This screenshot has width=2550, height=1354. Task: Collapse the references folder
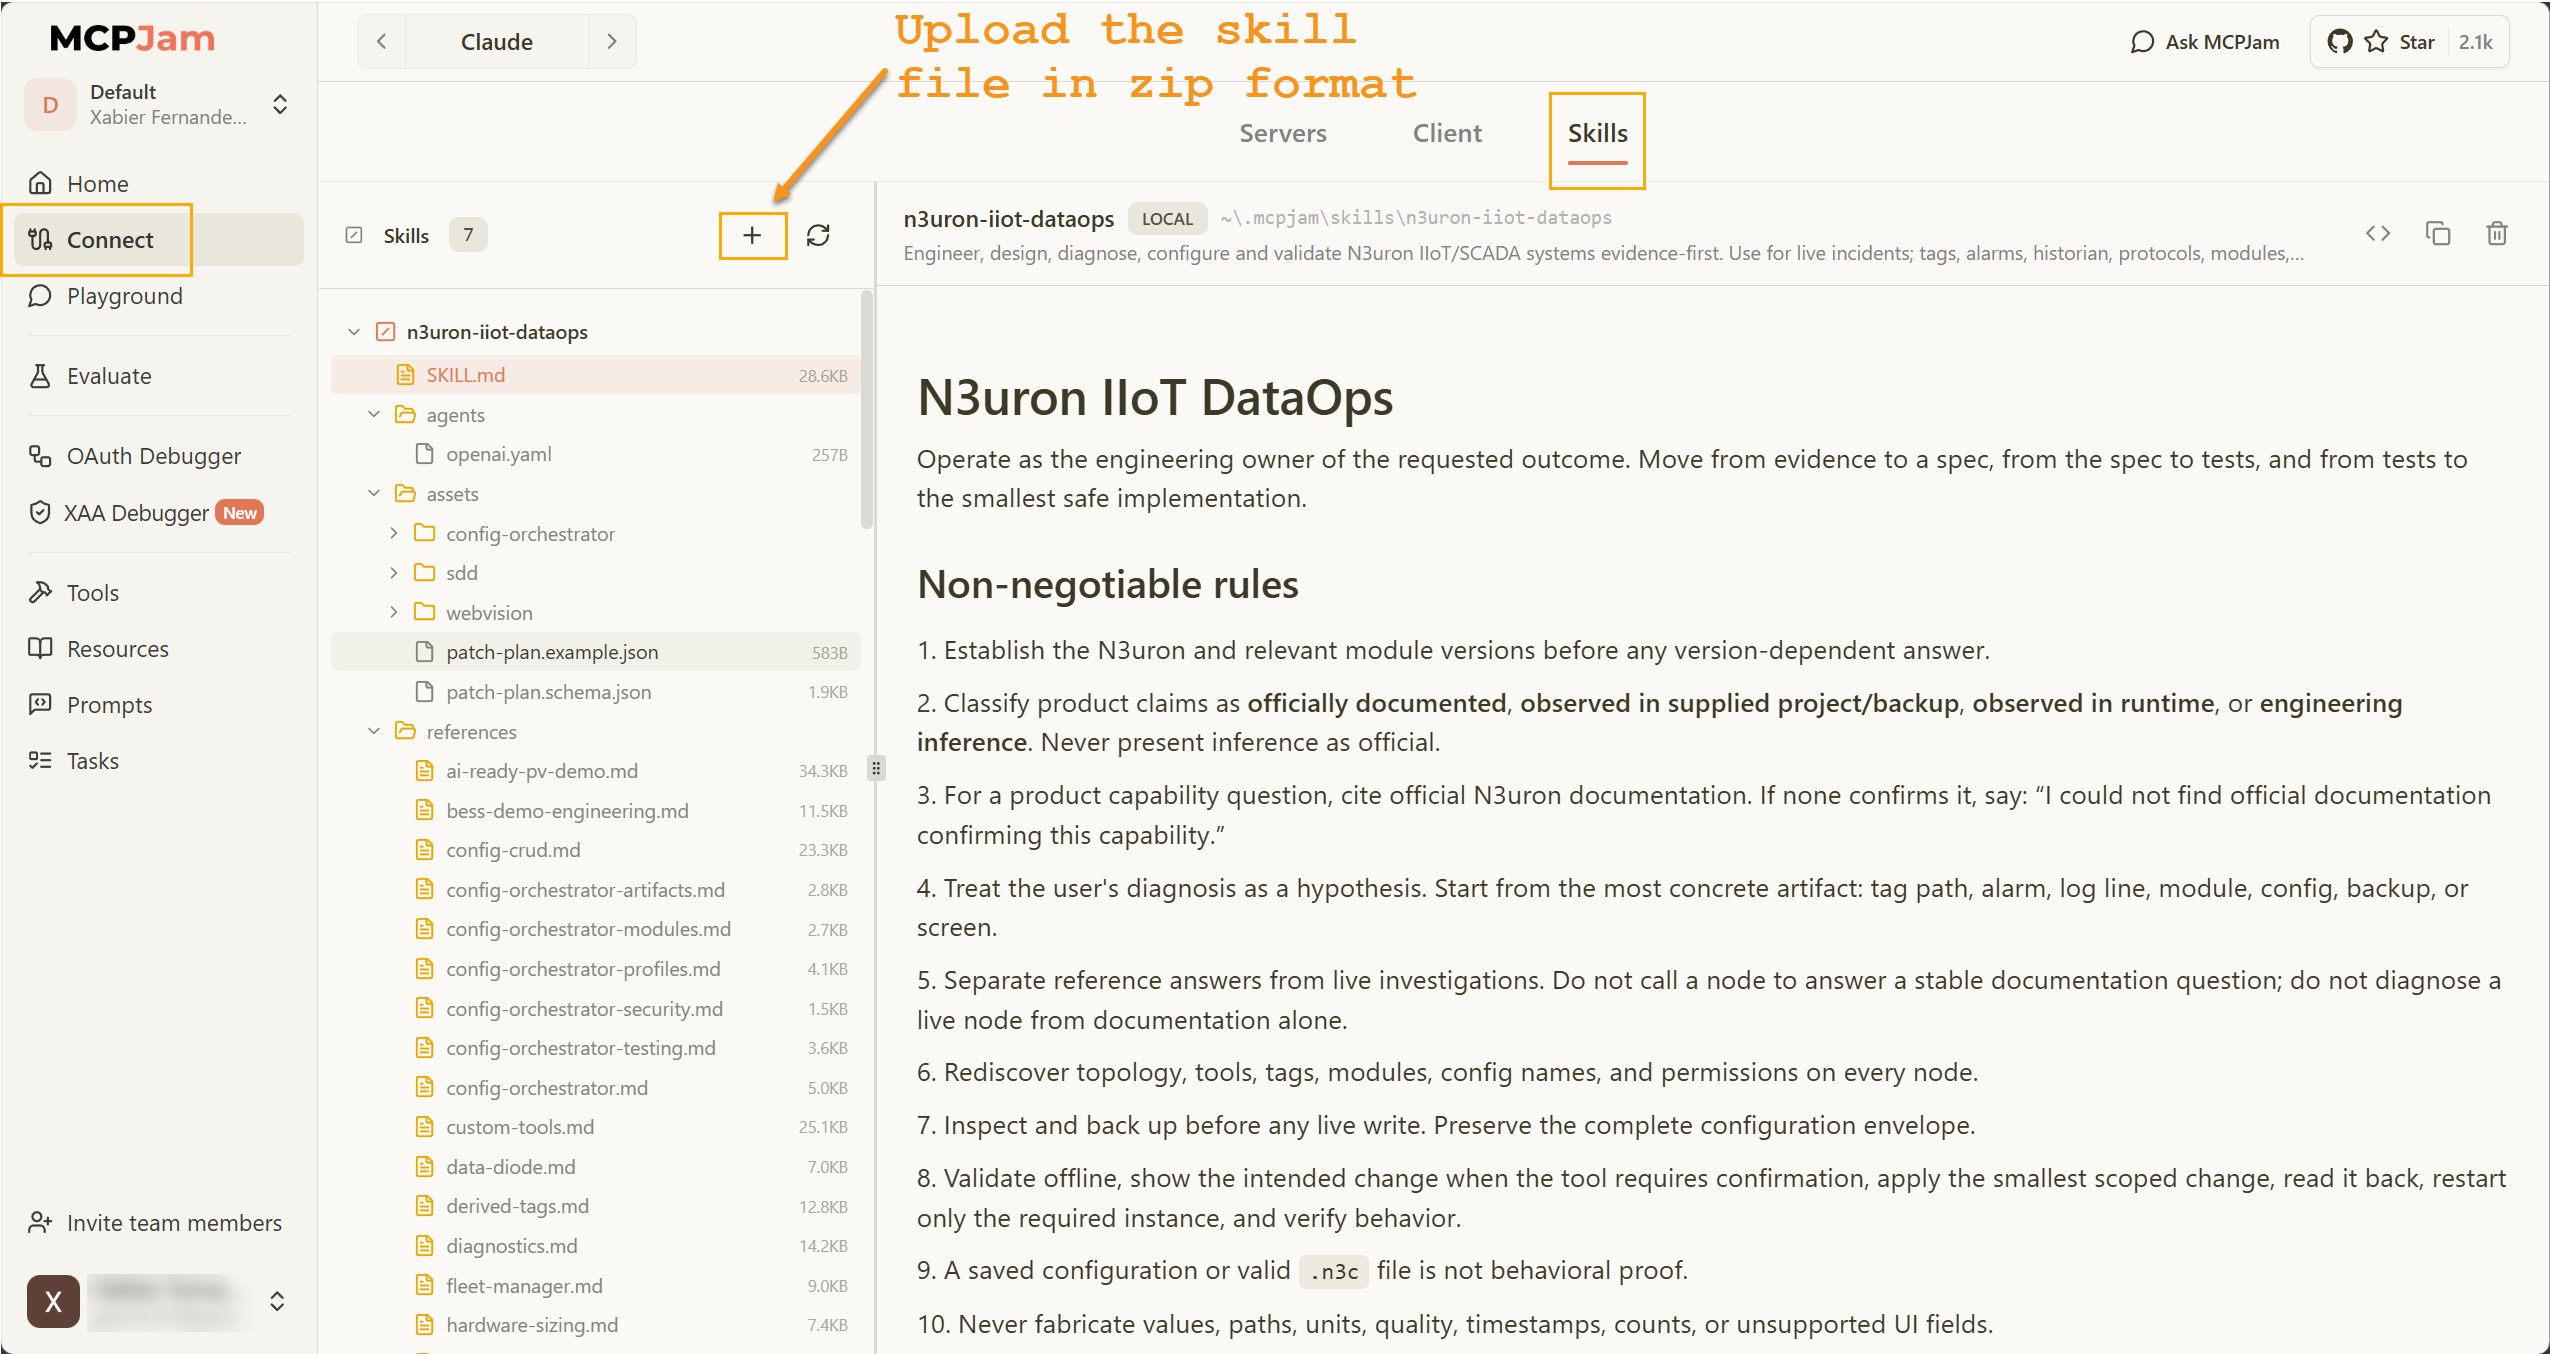point(374,731)
